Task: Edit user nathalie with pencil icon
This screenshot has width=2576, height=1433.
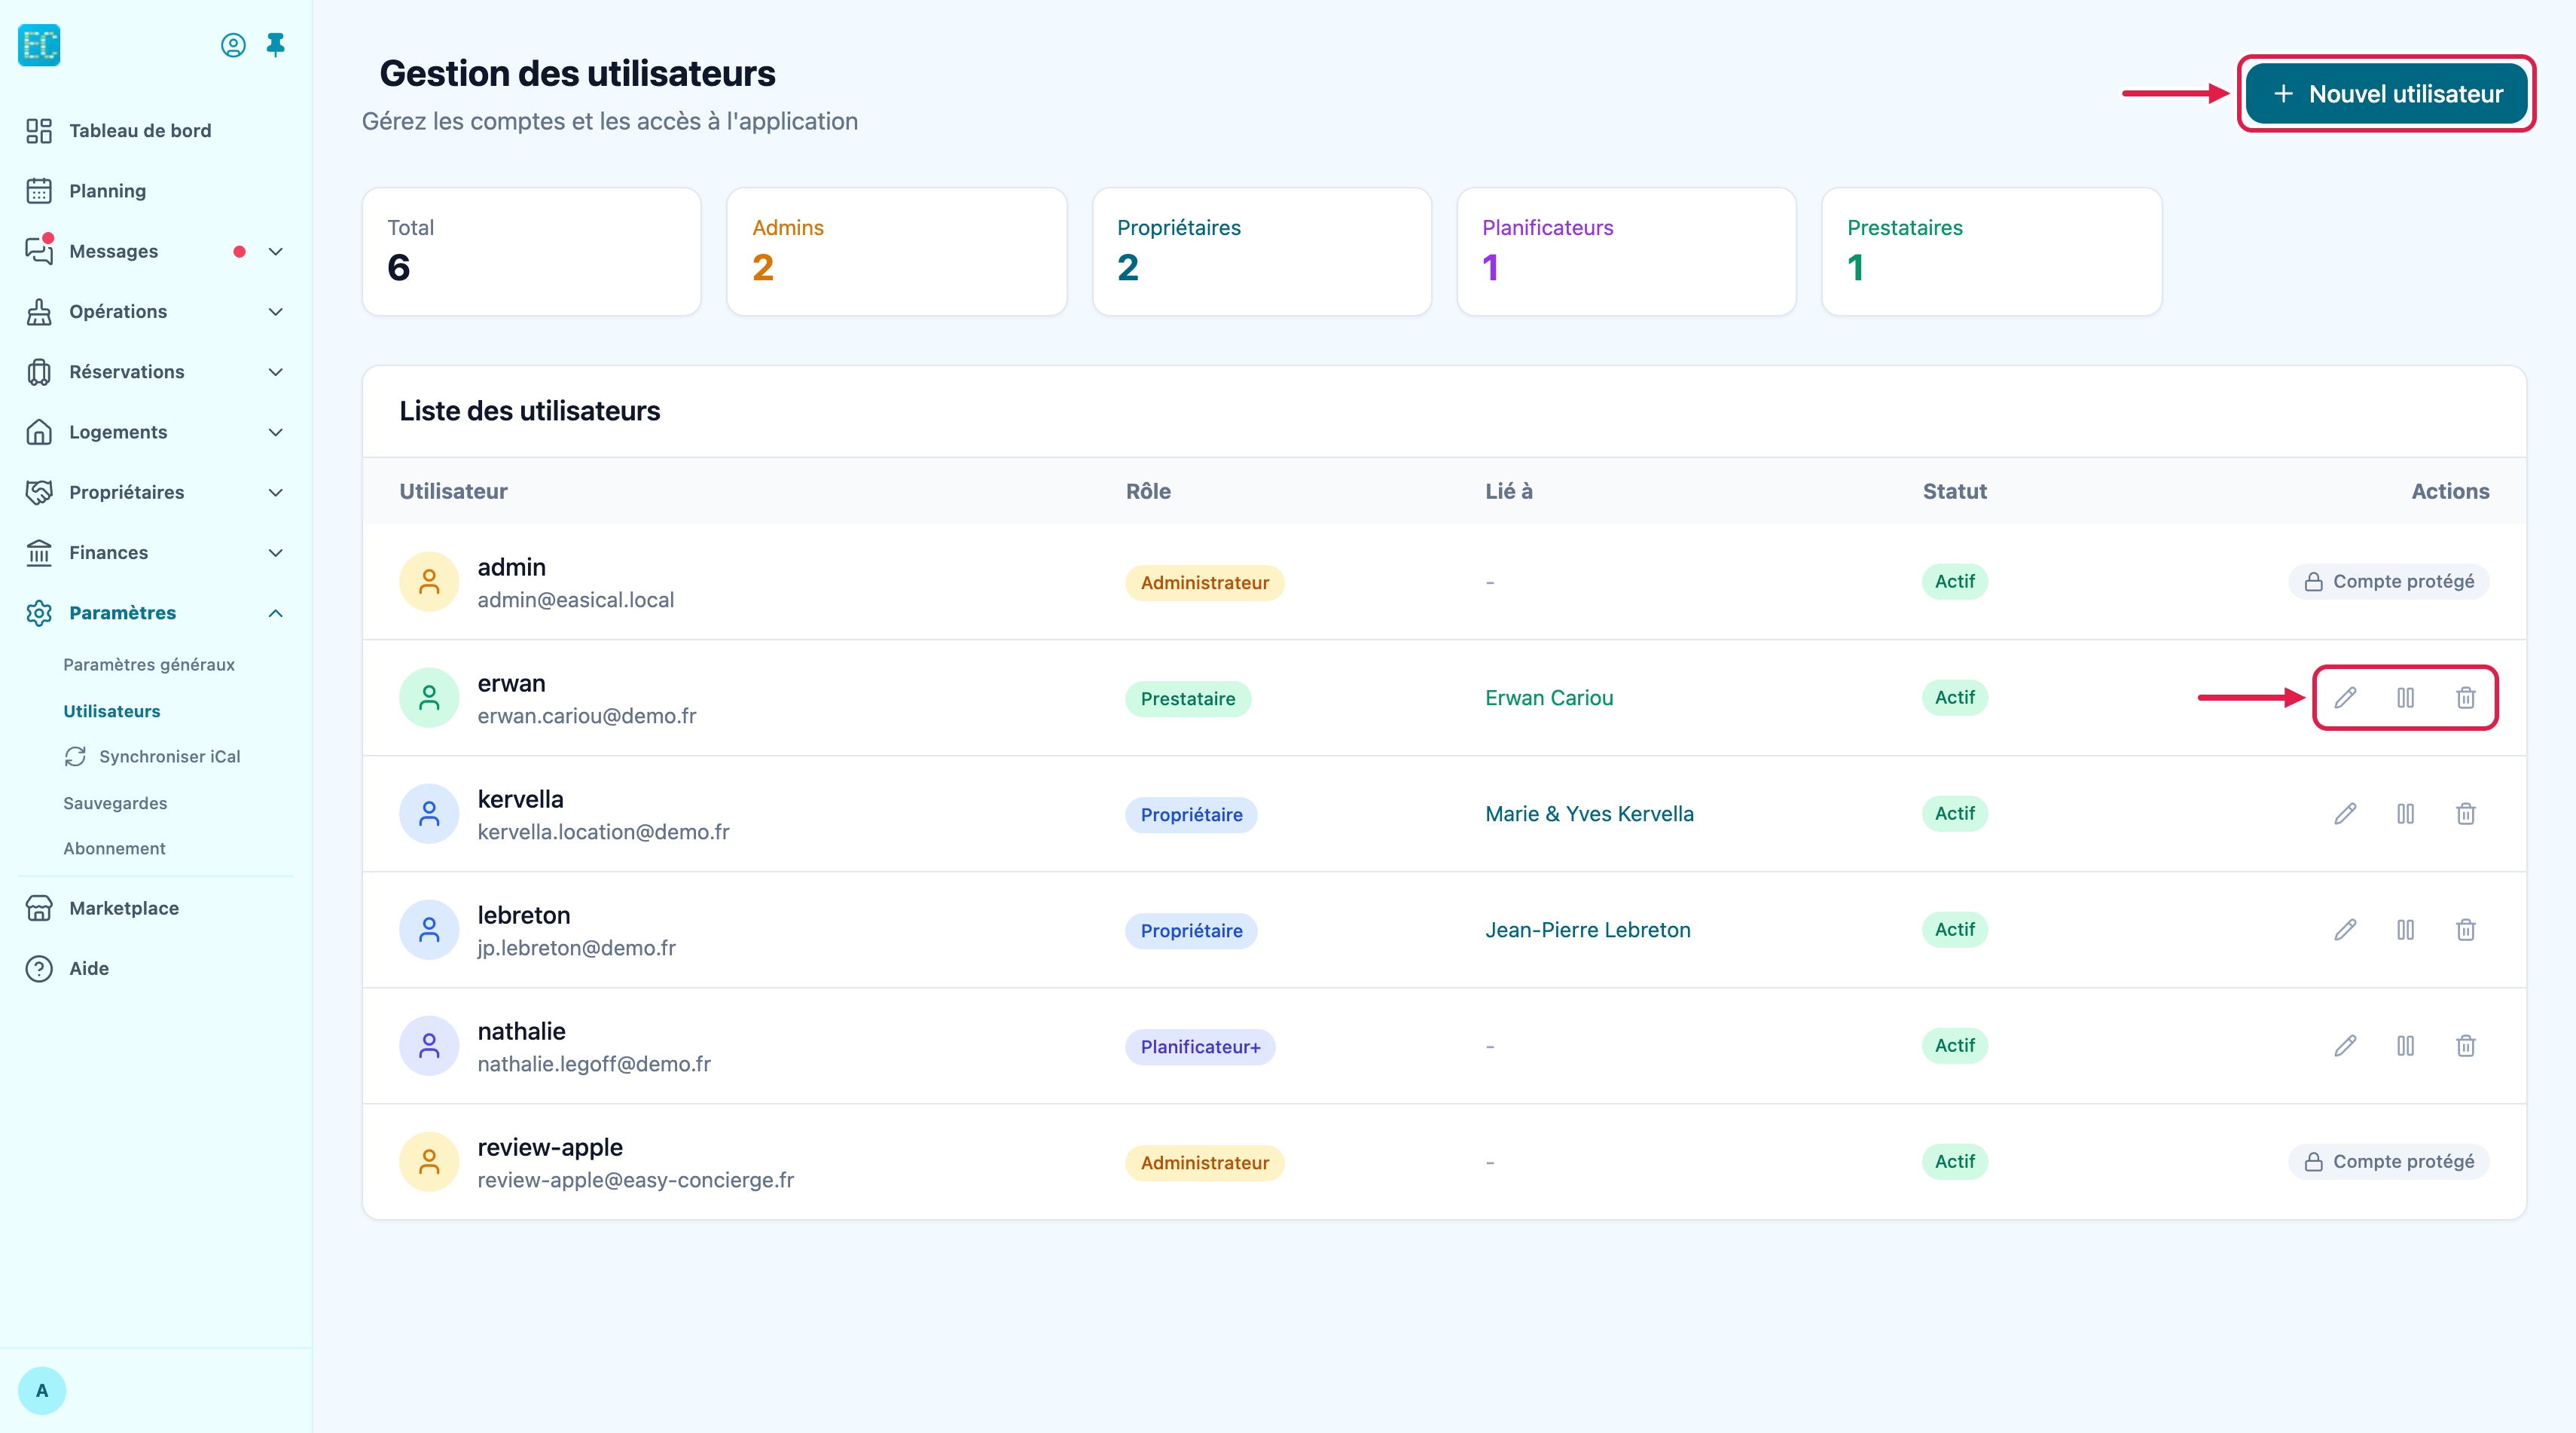Action: click(x=2345, y=1045)
